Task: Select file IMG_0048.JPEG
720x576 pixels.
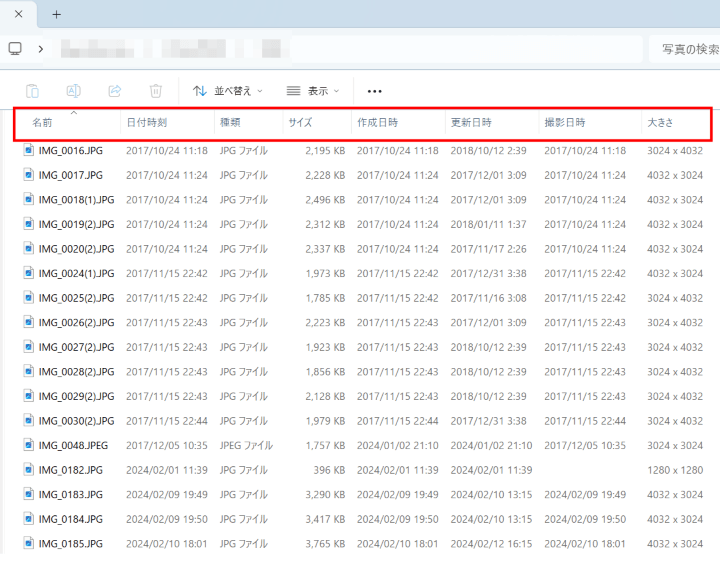Action: (x=73, y=446)
